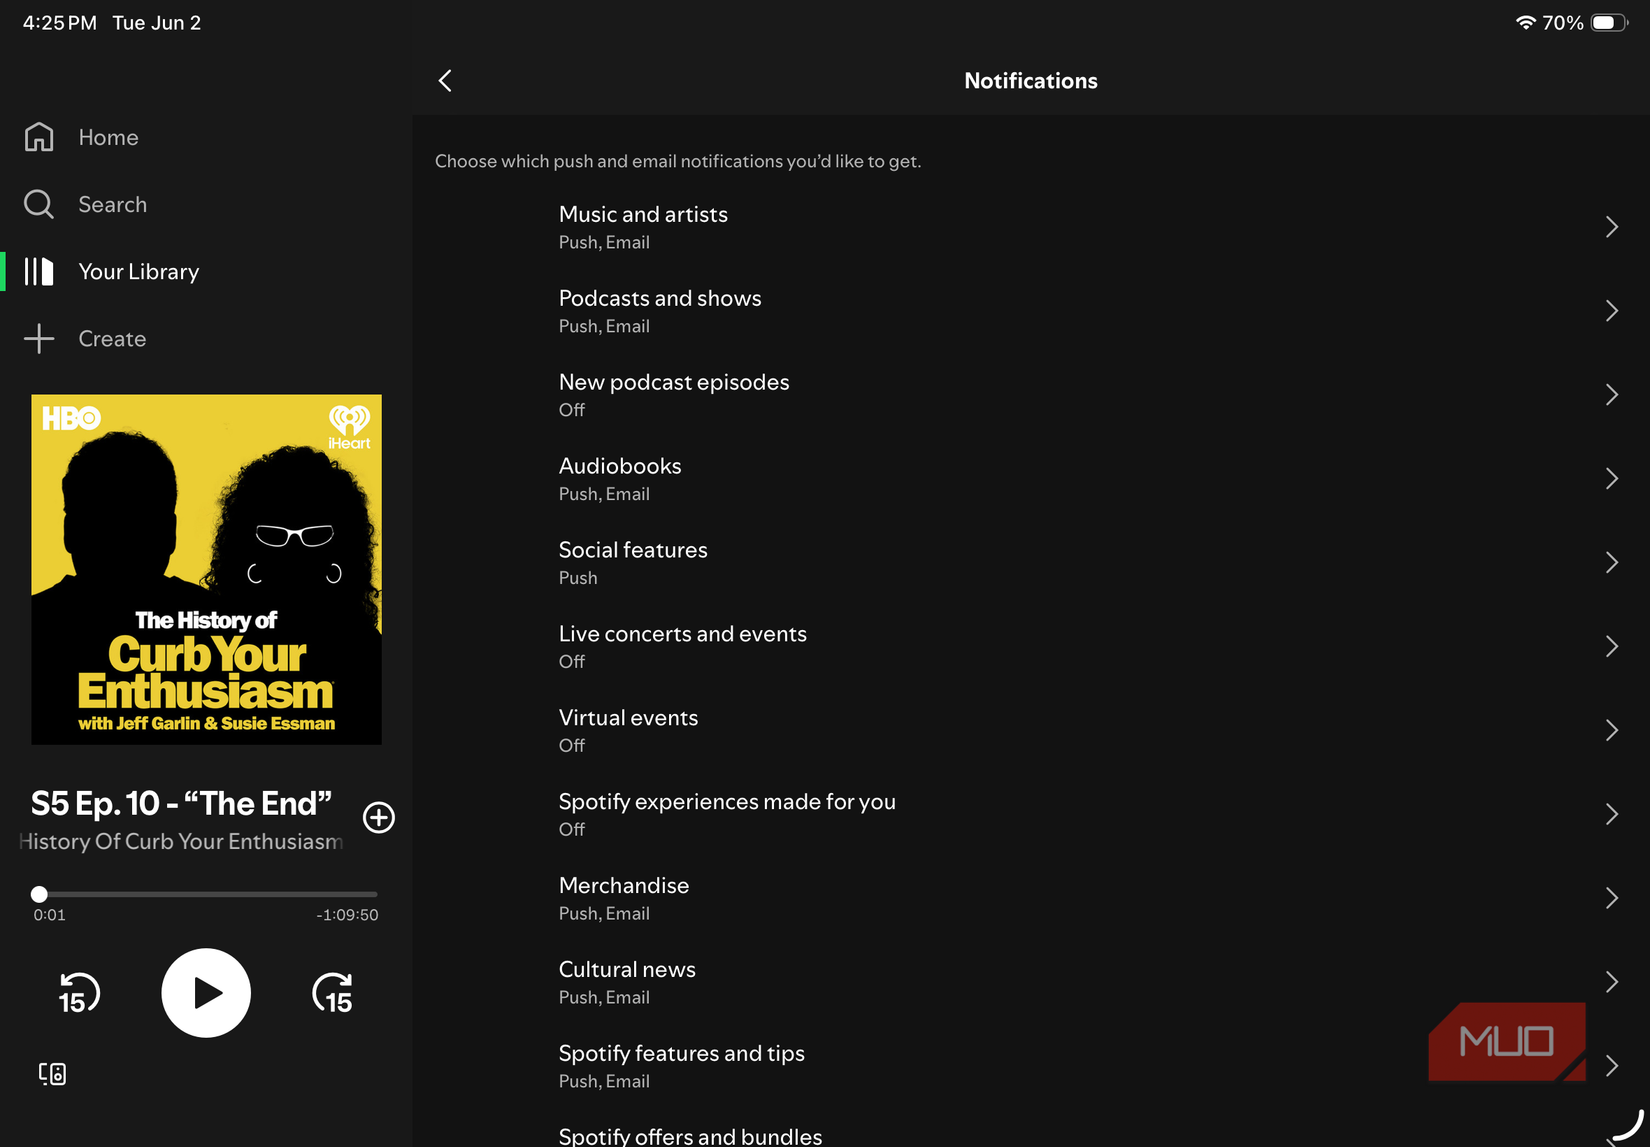Play the current podcast episode
This screenshot has width=1650, height=1147.
pyautogui.click(x=206, y=993)
